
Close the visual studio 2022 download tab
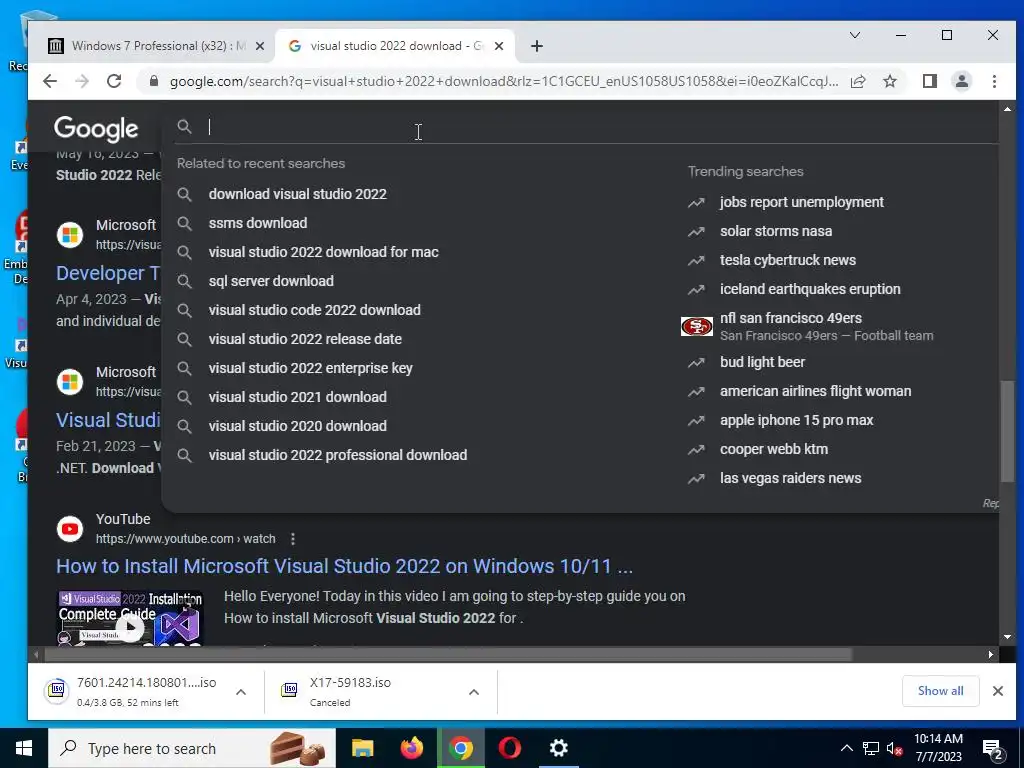498,46
